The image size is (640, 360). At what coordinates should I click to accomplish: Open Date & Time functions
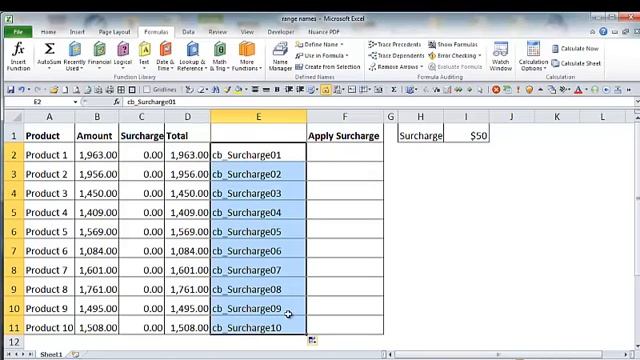click(x=165, y=56)
